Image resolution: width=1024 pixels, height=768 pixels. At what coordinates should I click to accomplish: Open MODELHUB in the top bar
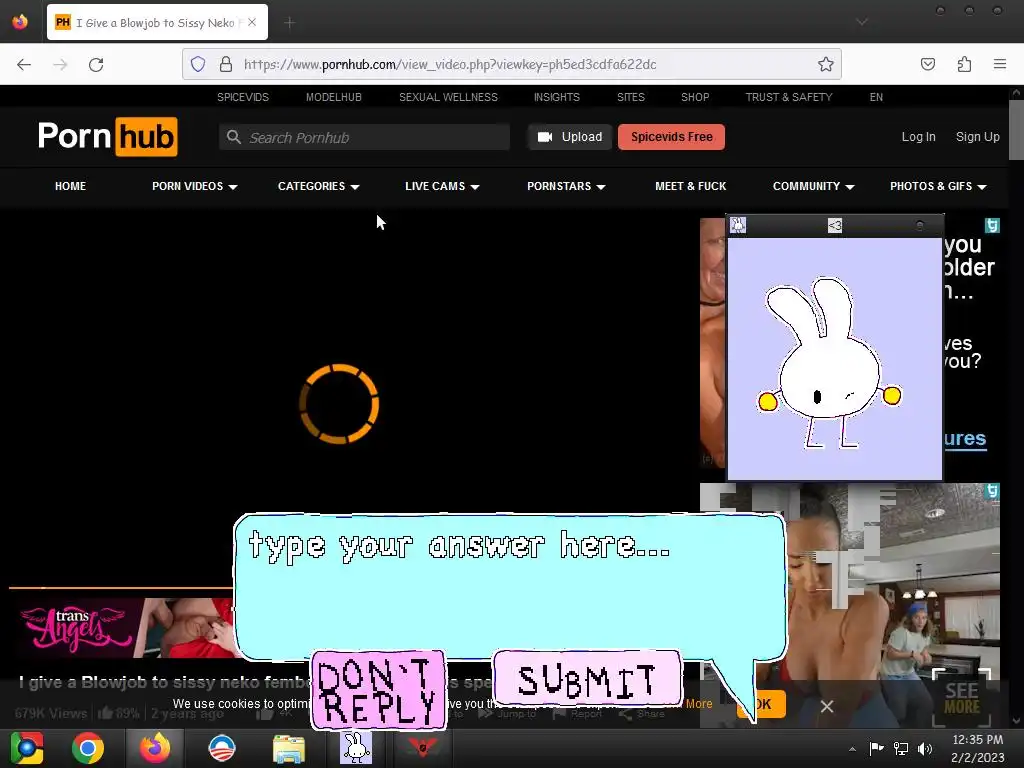334,97
